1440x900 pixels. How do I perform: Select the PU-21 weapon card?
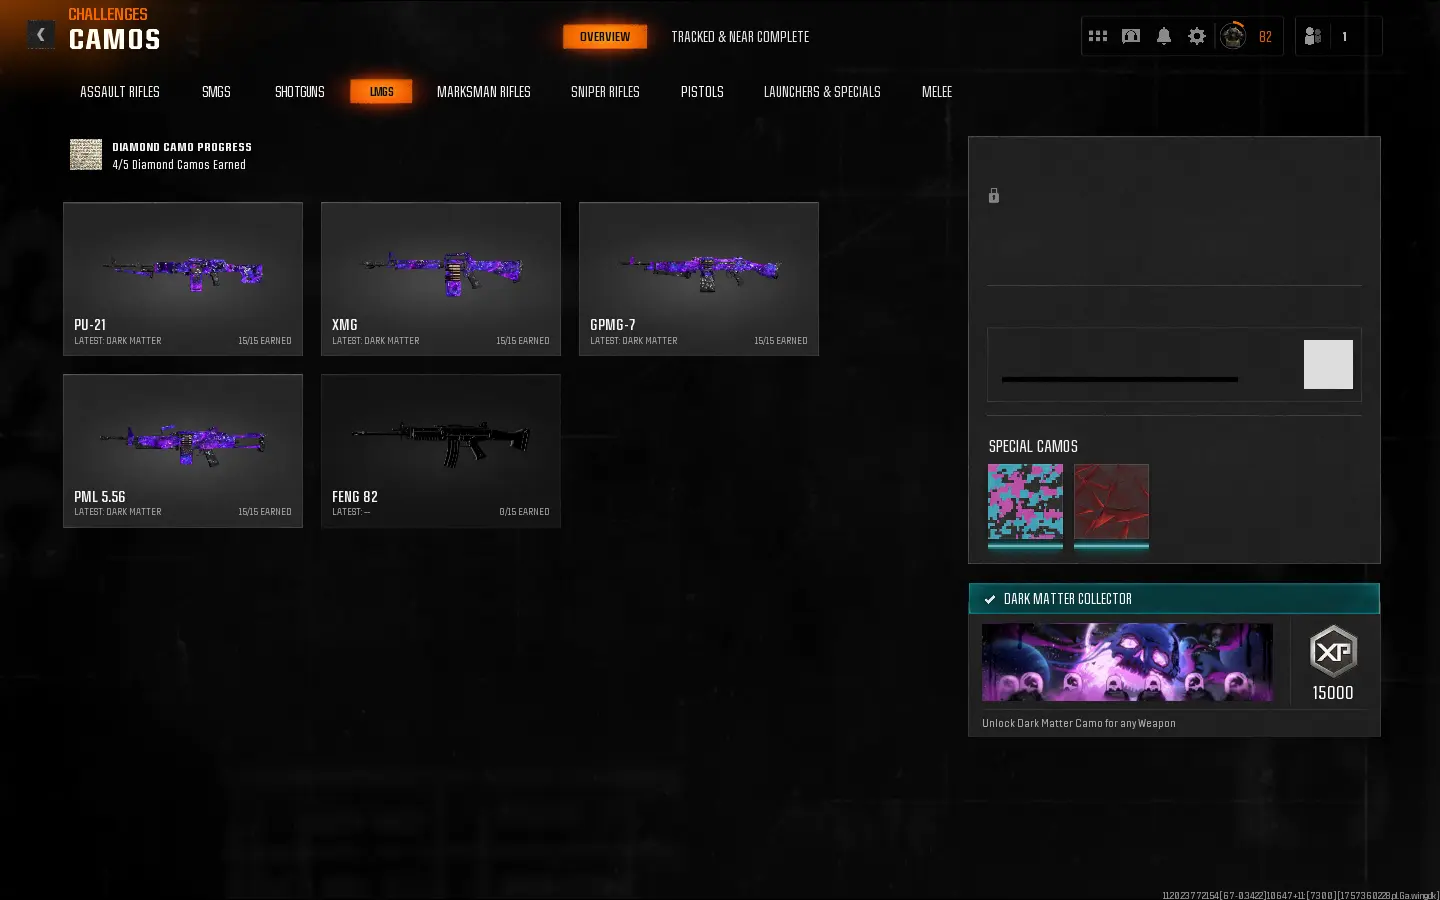tap(183, 279)
